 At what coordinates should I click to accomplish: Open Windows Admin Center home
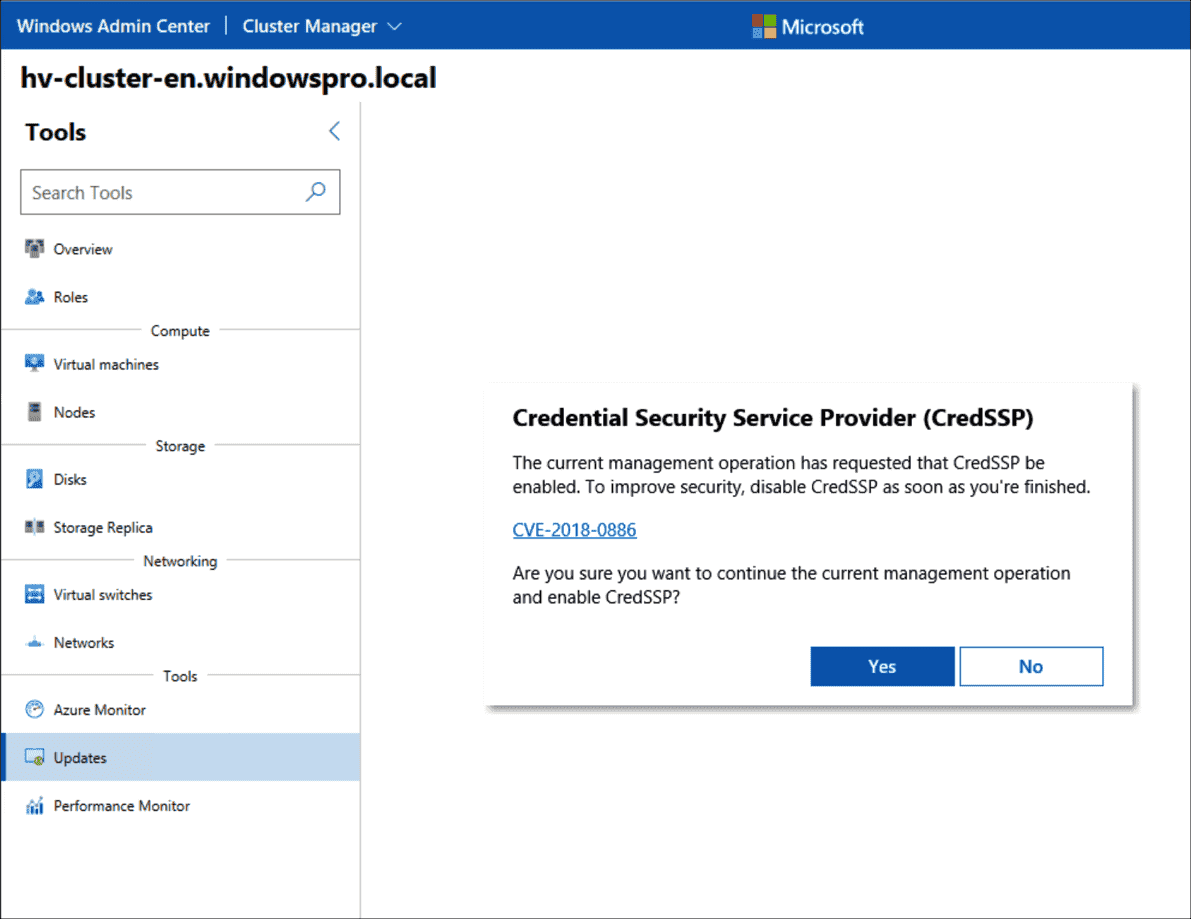coord(113,25)
